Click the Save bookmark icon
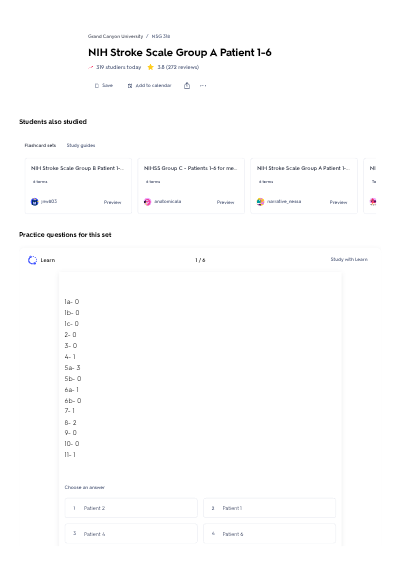This screenshot has height=565, width=400. click(x=97, y=86)
